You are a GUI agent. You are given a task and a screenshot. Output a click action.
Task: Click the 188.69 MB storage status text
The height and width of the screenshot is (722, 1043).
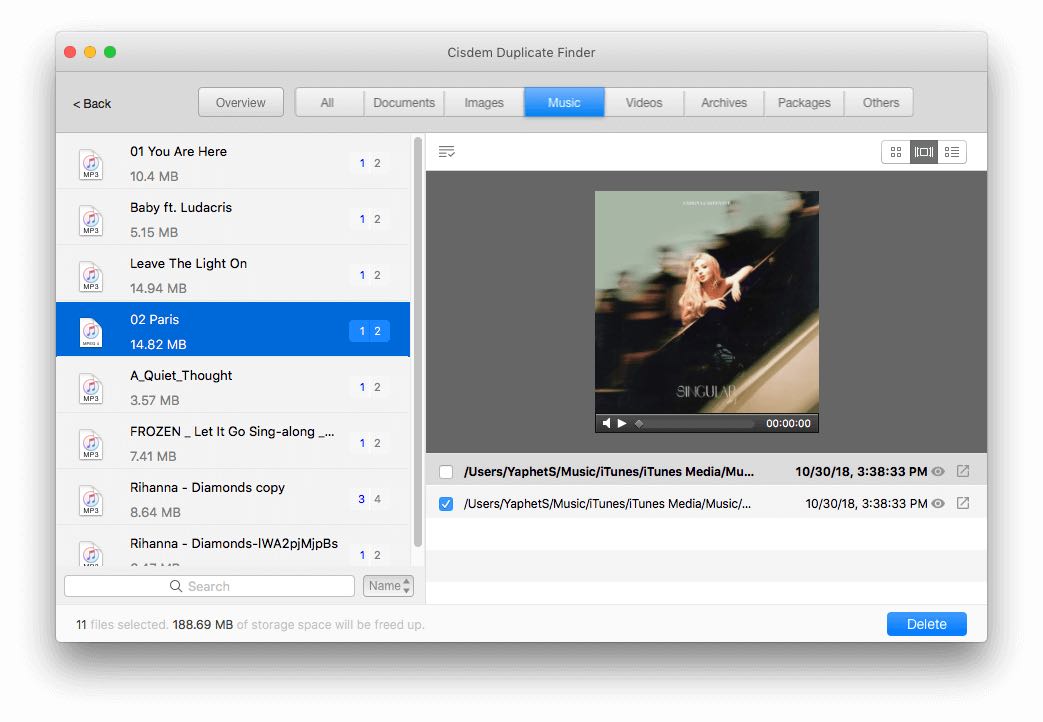202,624
